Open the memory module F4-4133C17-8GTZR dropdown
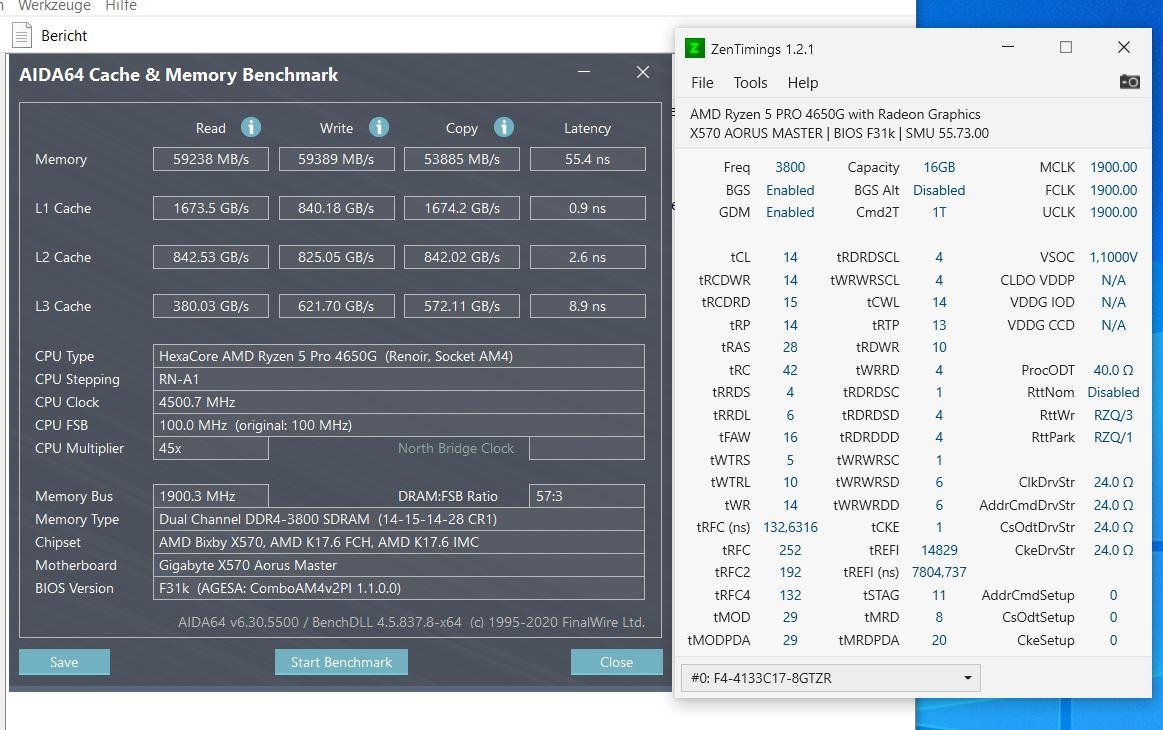 click(831, 678)
